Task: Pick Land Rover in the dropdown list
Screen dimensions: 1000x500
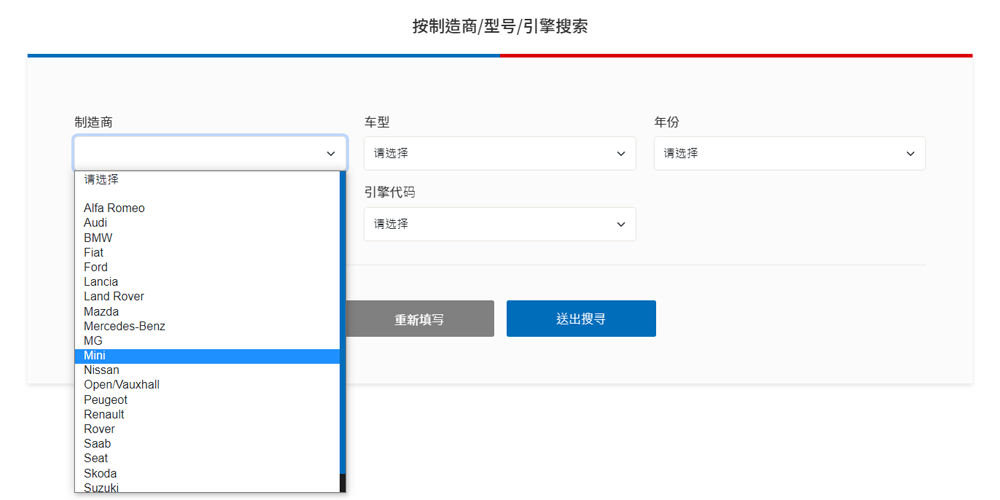Action: (x=207, y=297)
